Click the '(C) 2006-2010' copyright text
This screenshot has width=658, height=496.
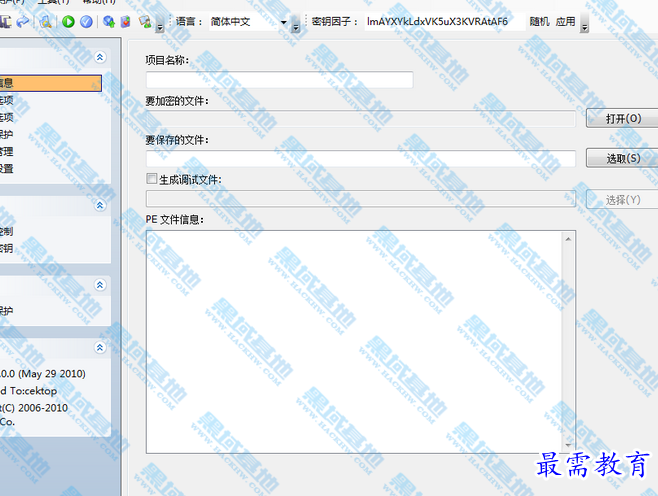click(x=34, y=408)
